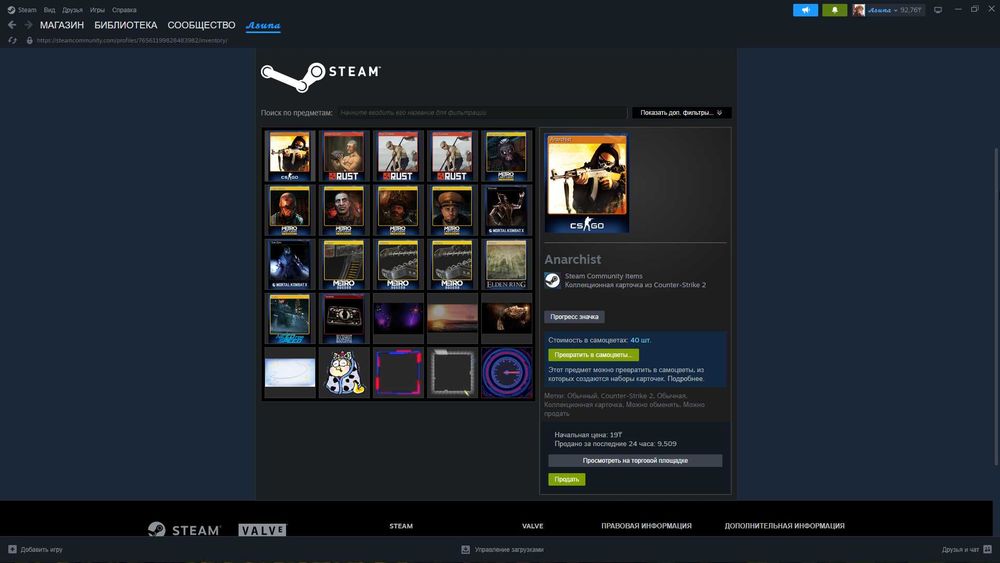Viewport: 1000px width, 563px height.
Task: Select the Need for Speed trading card
Action: point(290,319)
